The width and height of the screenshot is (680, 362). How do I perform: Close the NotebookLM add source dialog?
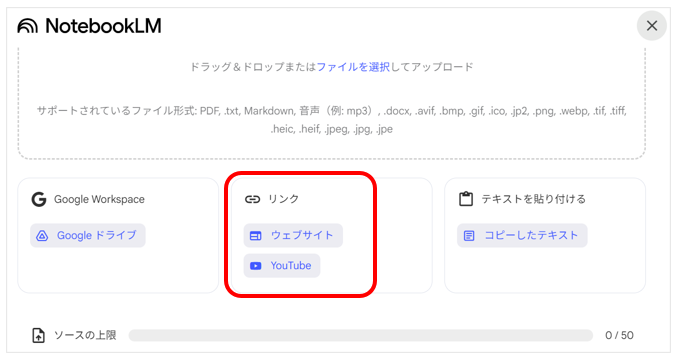click(x=651, y=26)
